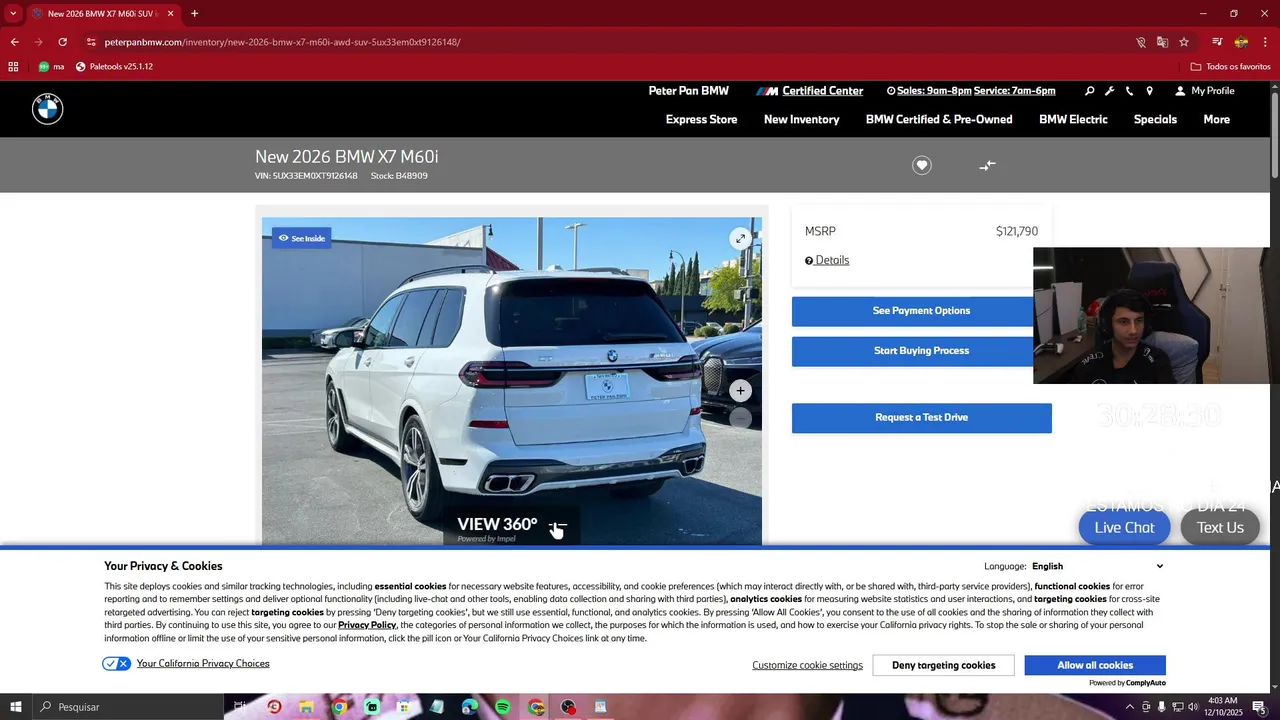Click the compare arrows icon
This screenshot has height=720, width=1280.
(x=987, y=165)
